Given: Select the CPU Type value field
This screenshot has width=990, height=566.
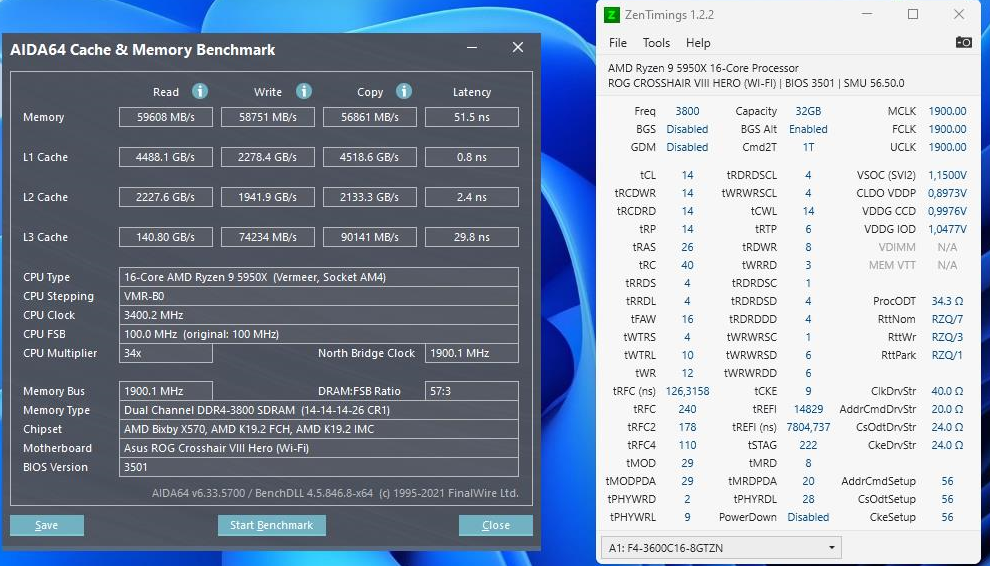Looking at the screenshot, I should point(318,277).
